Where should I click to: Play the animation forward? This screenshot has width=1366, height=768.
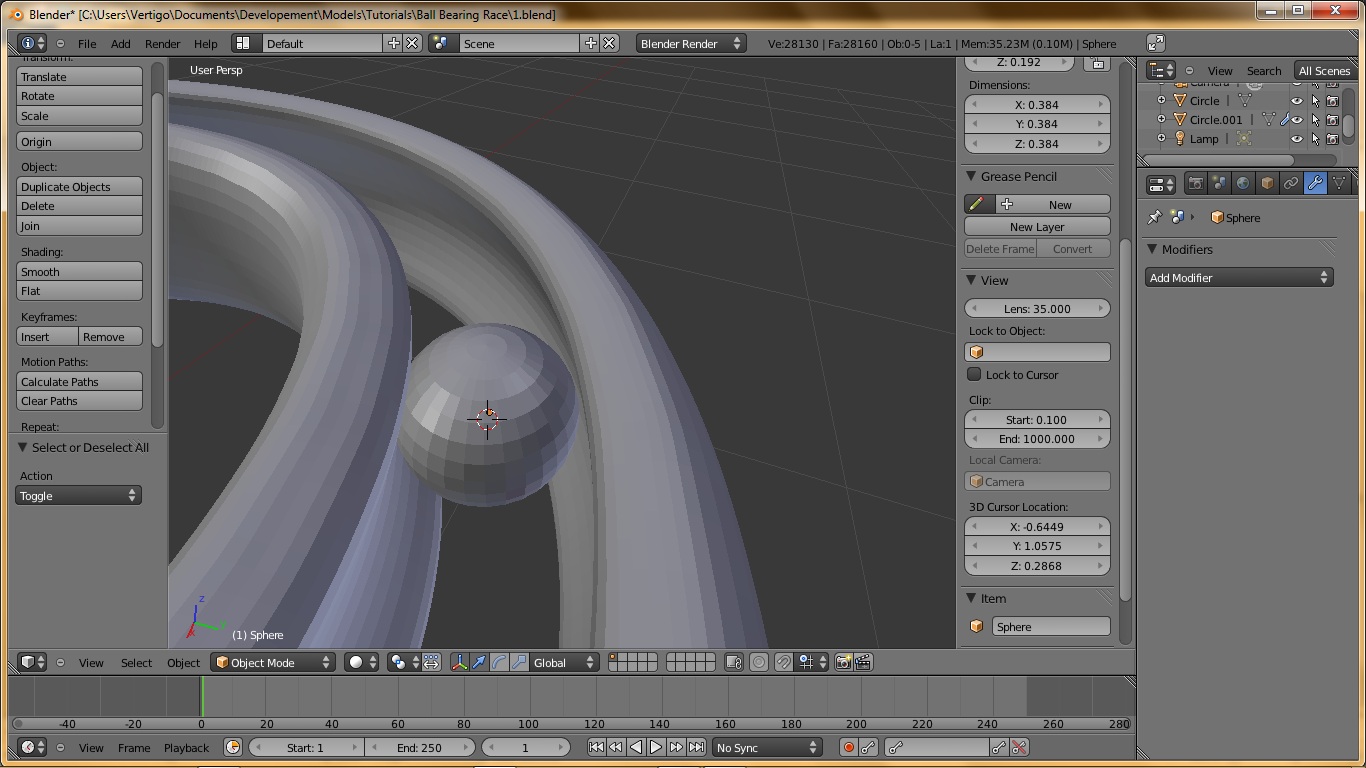pos(656,747)
